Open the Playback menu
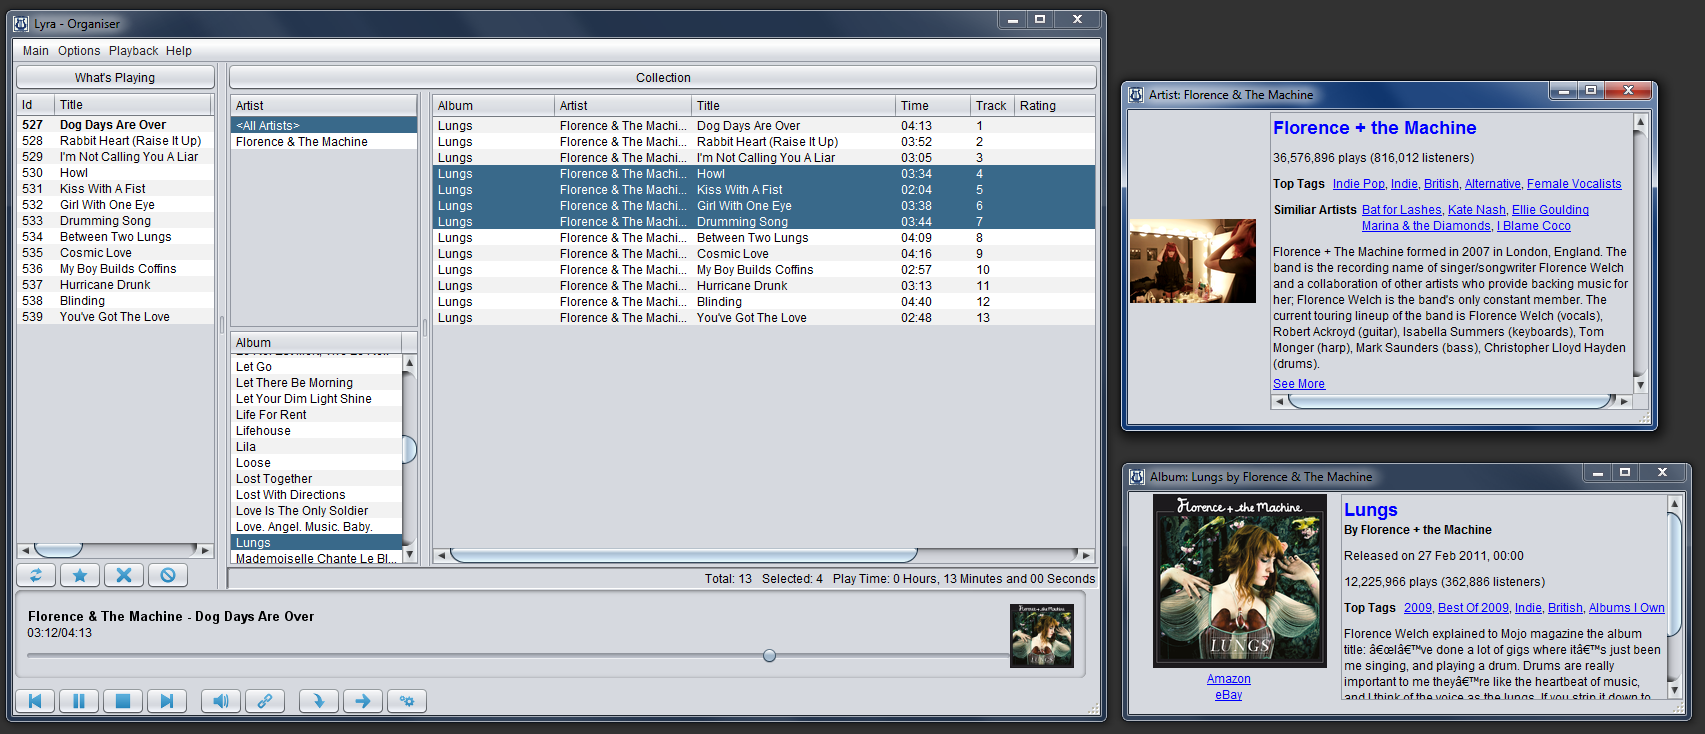This screenshot has height=734, width=1705. [134, 51]
